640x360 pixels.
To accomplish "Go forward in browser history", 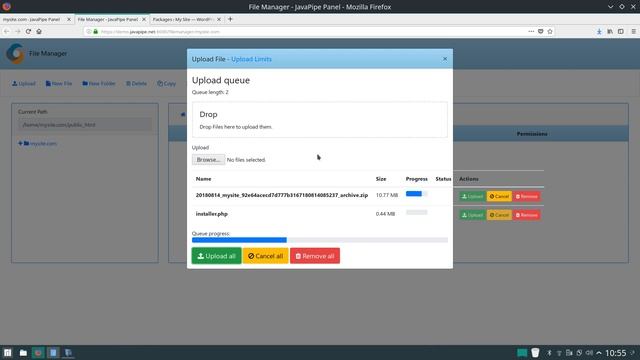I will [18, 31].
